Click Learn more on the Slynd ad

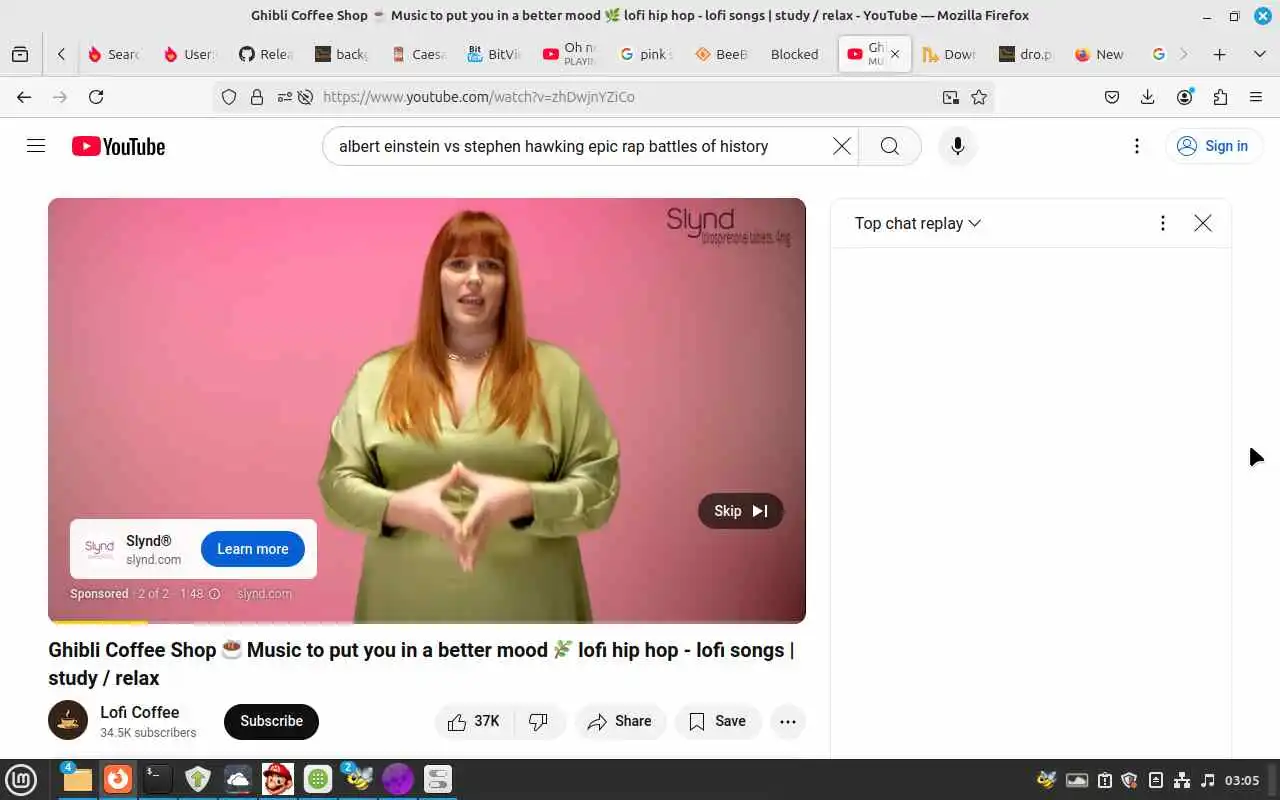tap(253, 549)
